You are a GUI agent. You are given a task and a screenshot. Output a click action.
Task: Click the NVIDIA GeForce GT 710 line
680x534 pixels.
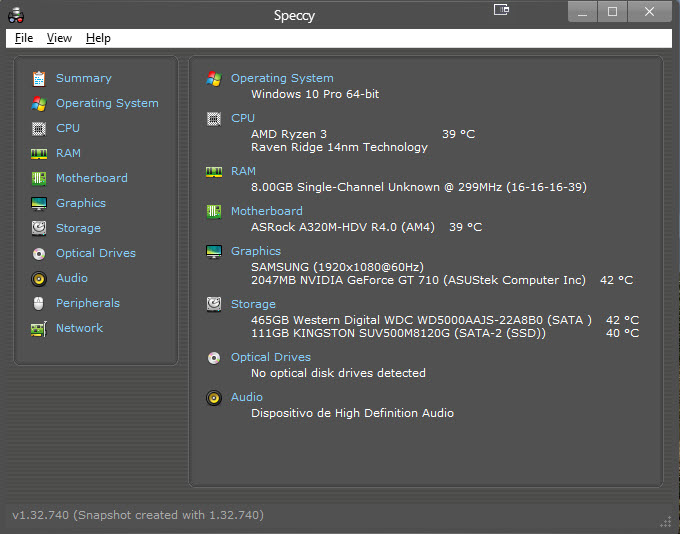coord(418,280)
